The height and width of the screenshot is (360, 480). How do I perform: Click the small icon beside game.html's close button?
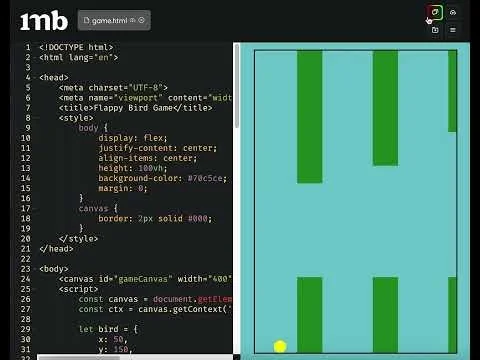132,20
